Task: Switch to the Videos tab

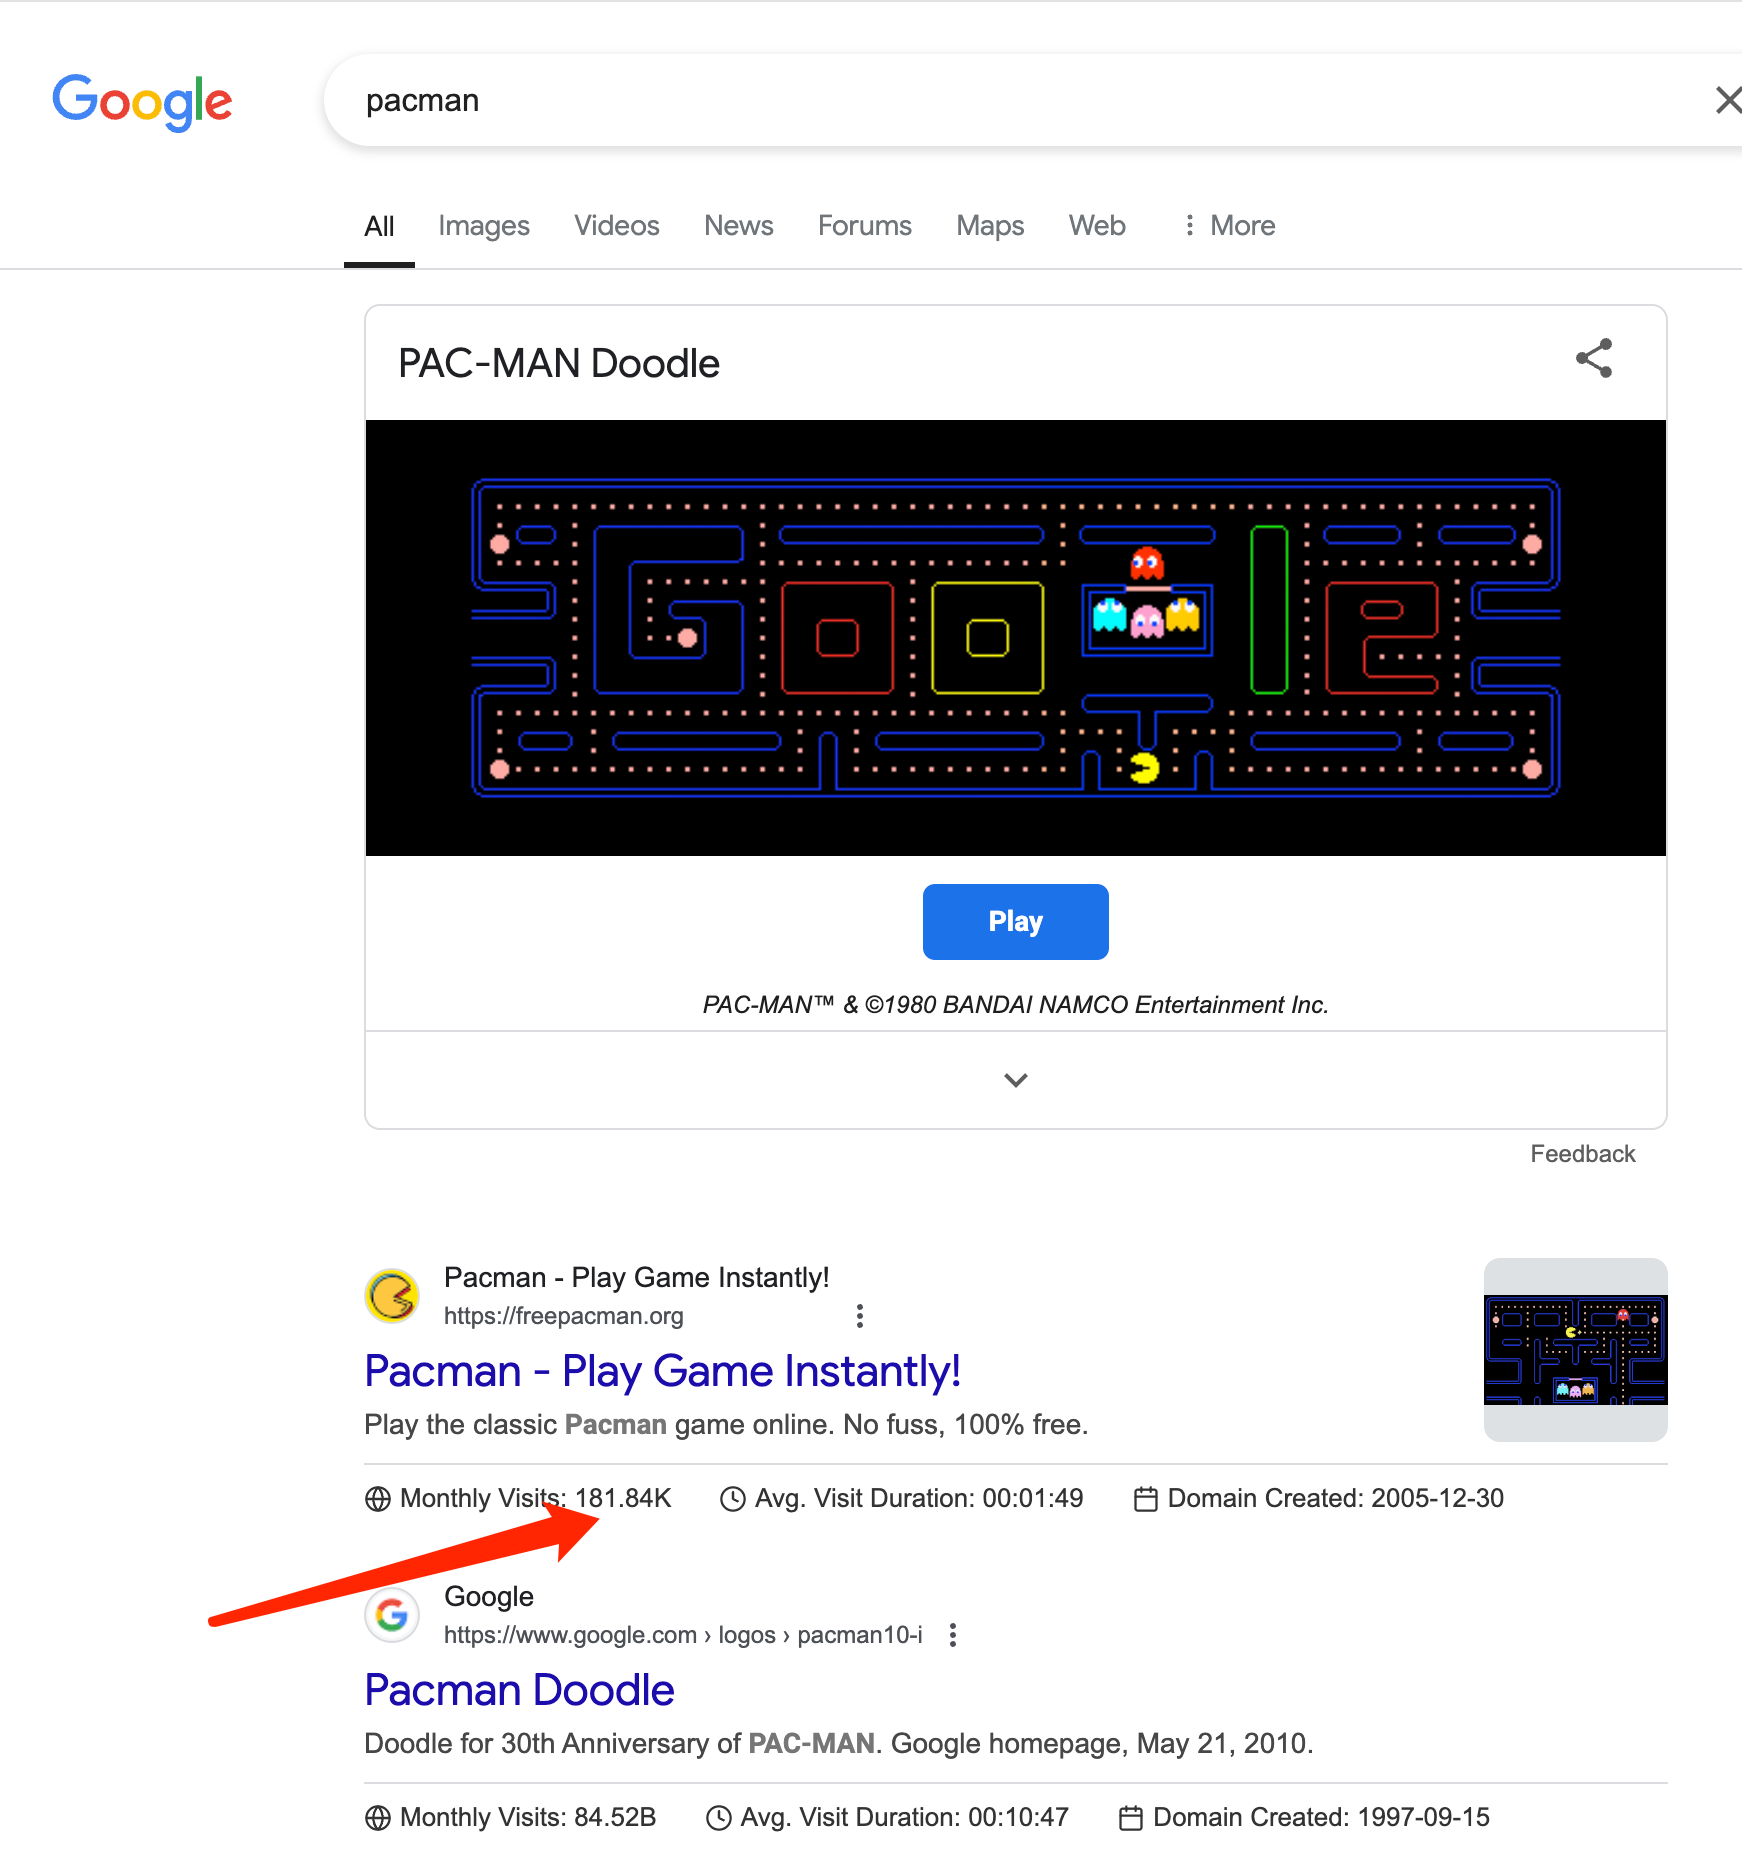Action: (x=617, y=226)
